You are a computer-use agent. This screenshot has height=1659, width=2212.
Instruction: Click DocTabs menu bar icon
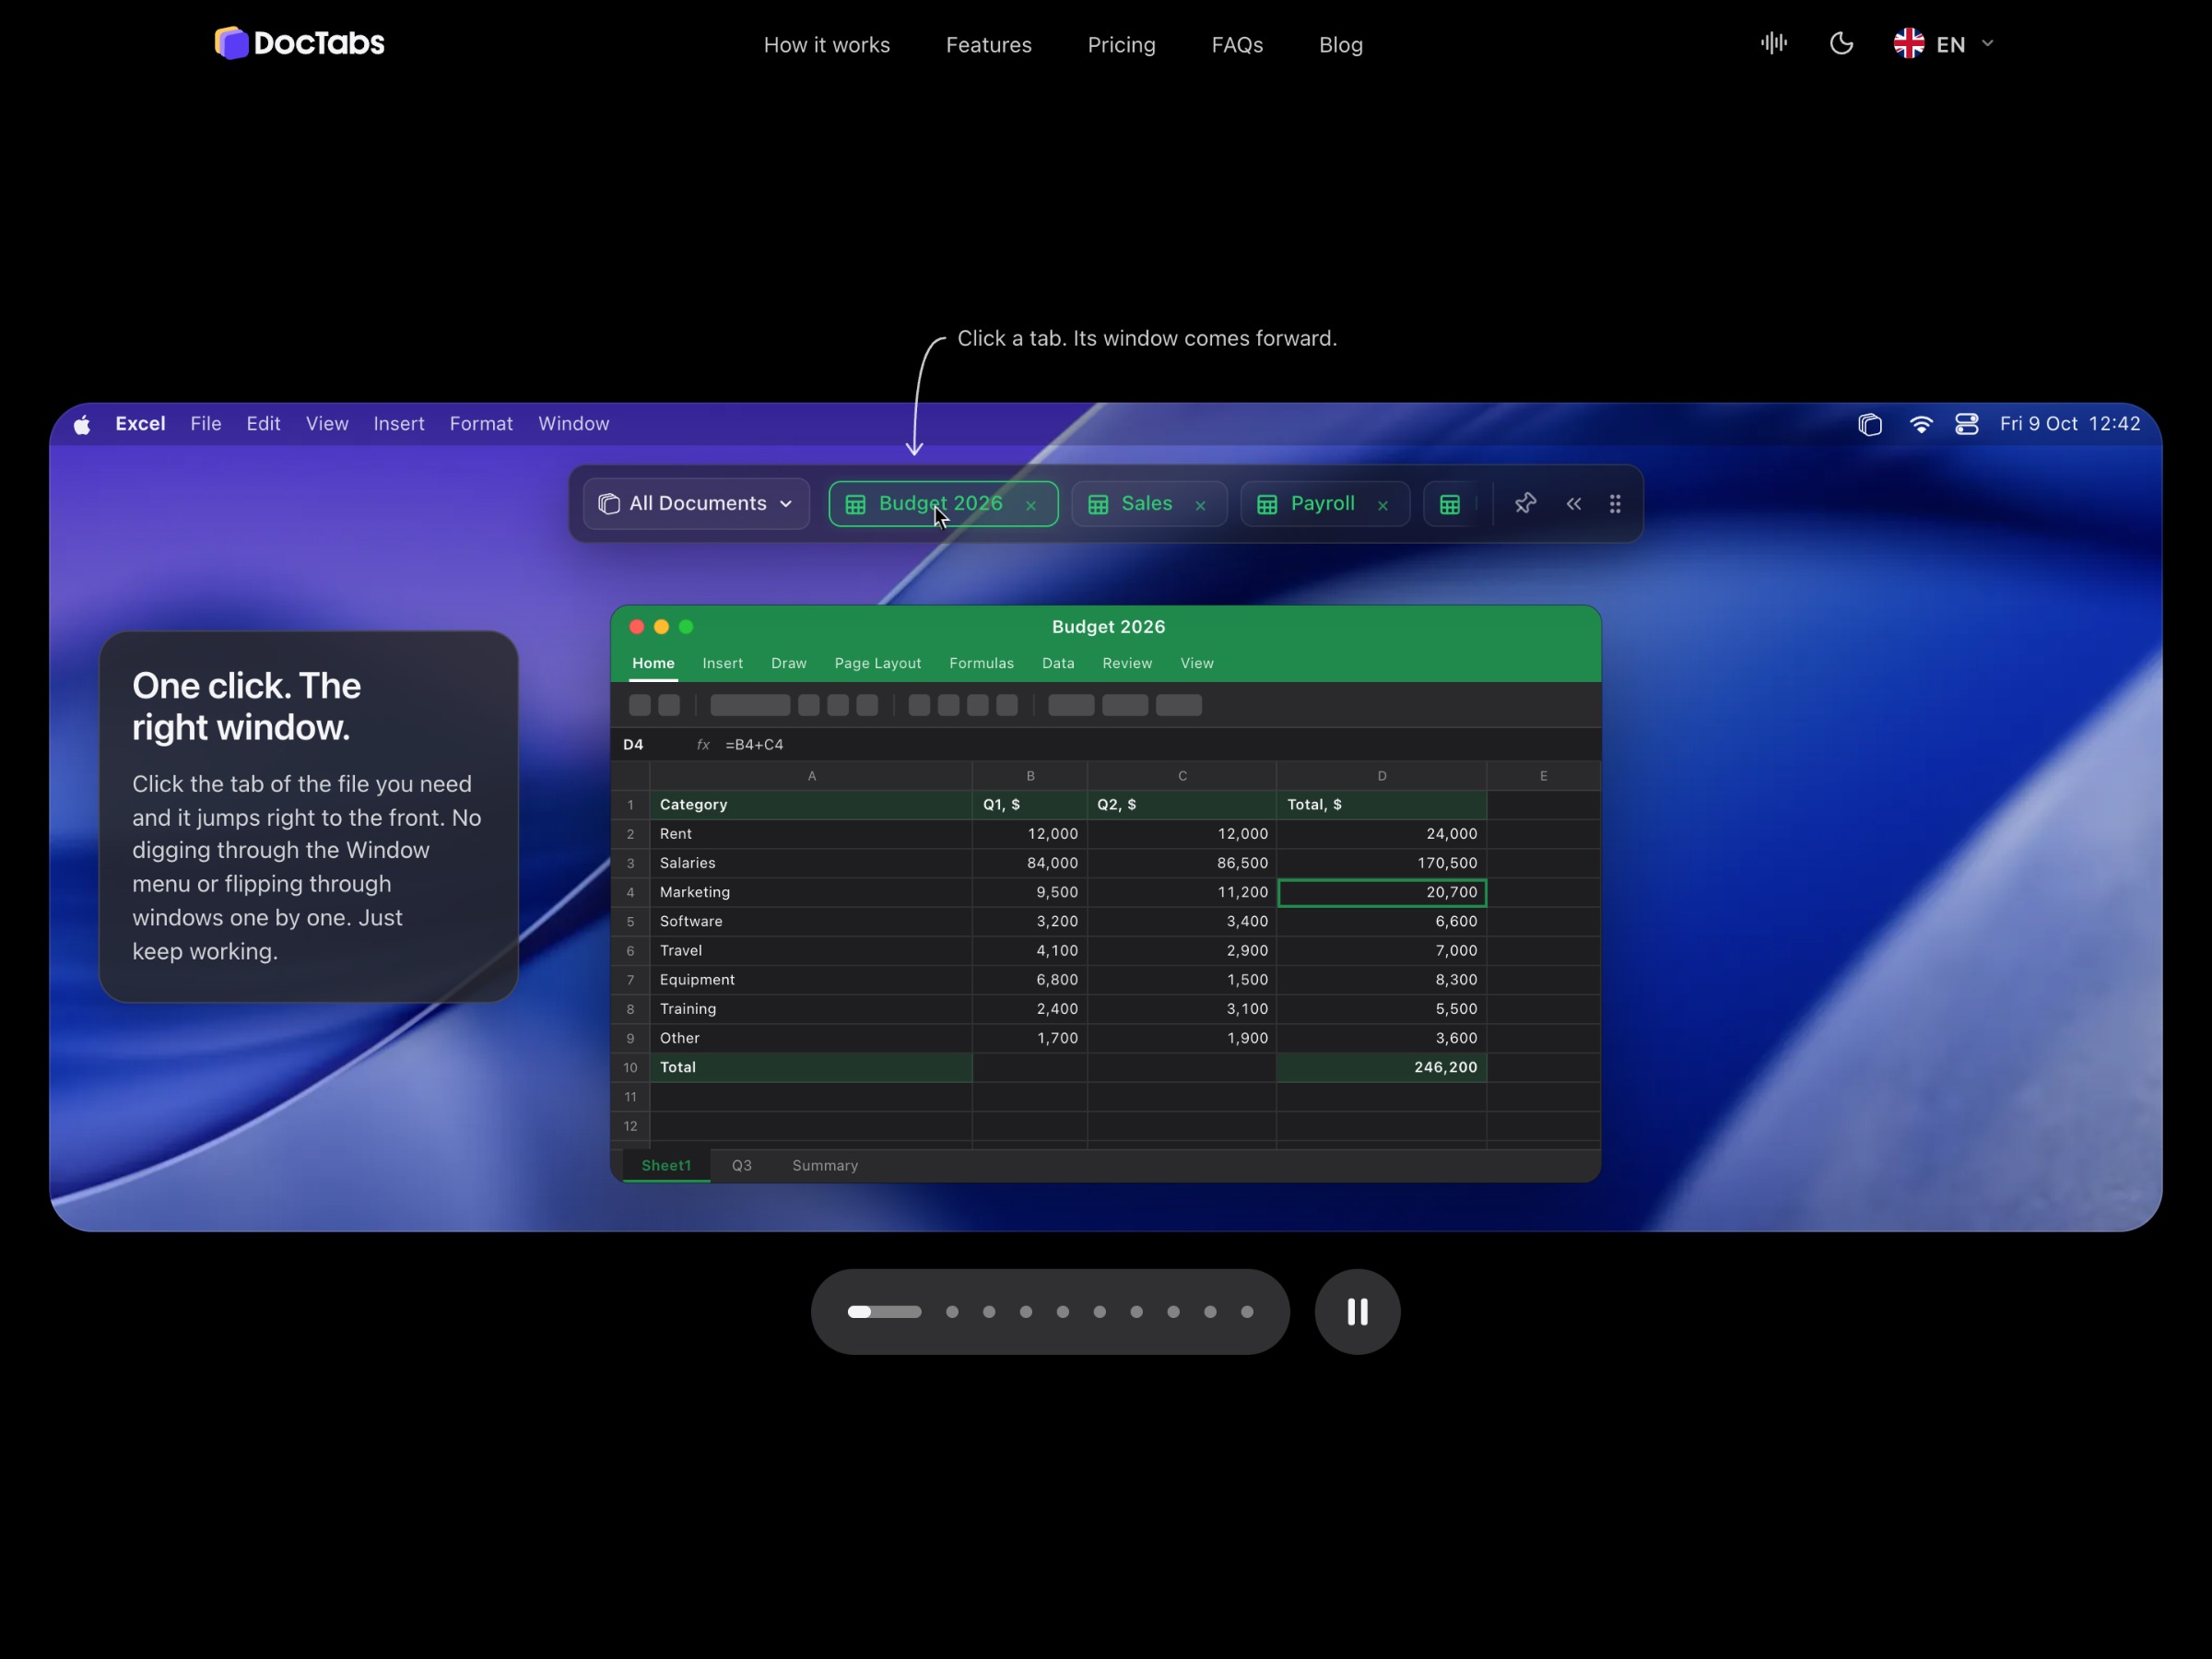(x=1870, y=424)
